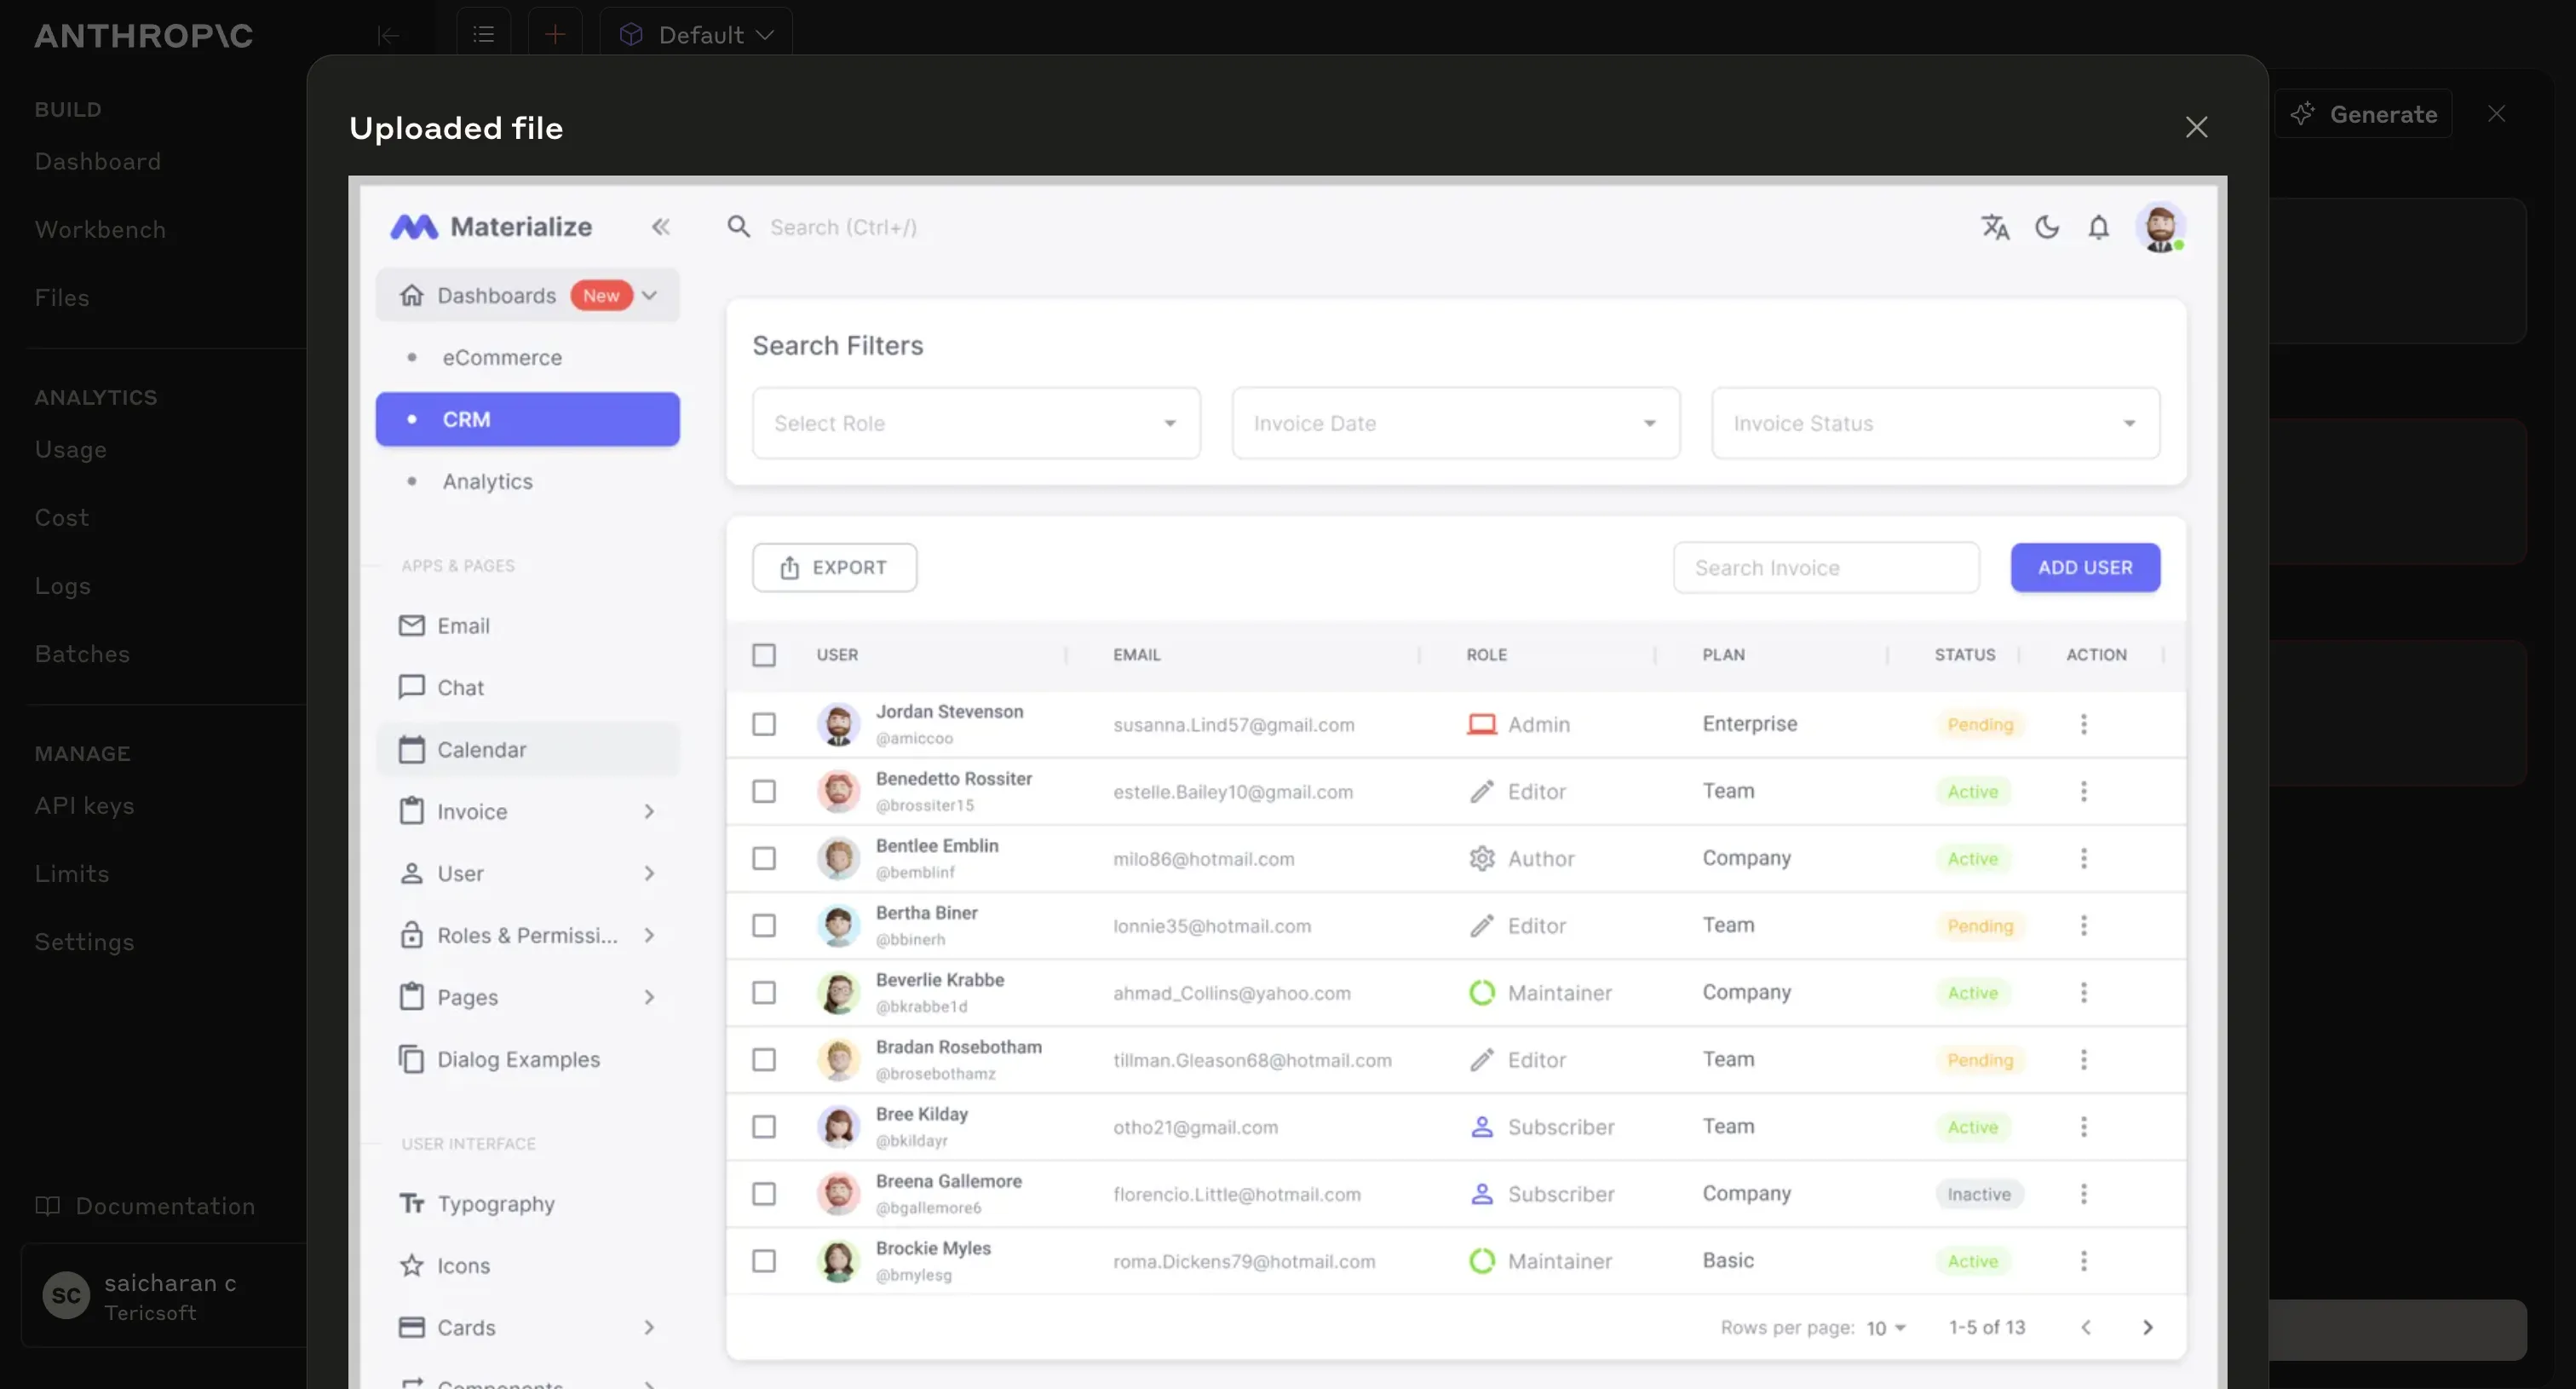Open the Calendar app from the sidebar

[481, 749]
